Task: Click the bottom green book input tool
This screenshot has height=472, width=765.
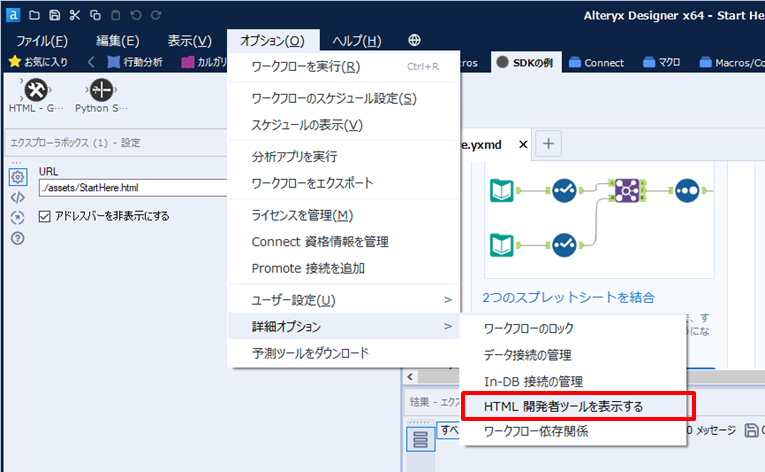Action: click(502, 245)
